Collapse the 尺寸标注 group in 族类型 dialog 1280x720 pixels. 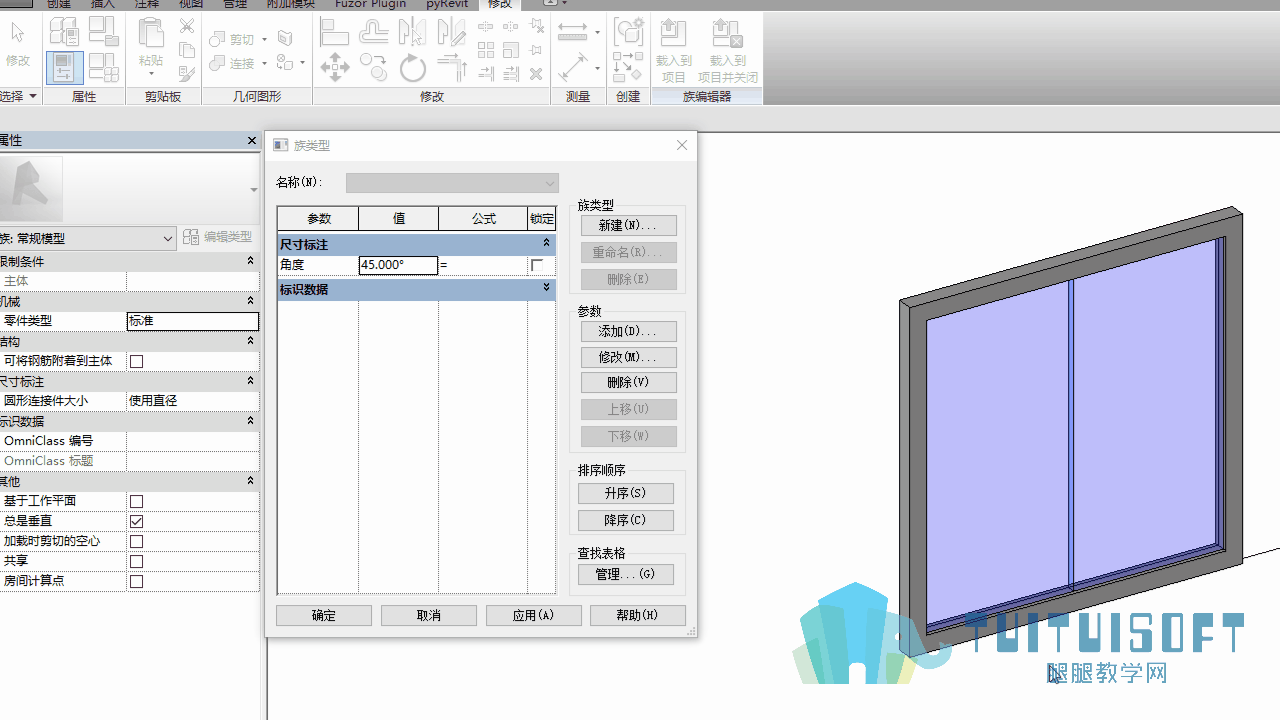coord(546,243)
